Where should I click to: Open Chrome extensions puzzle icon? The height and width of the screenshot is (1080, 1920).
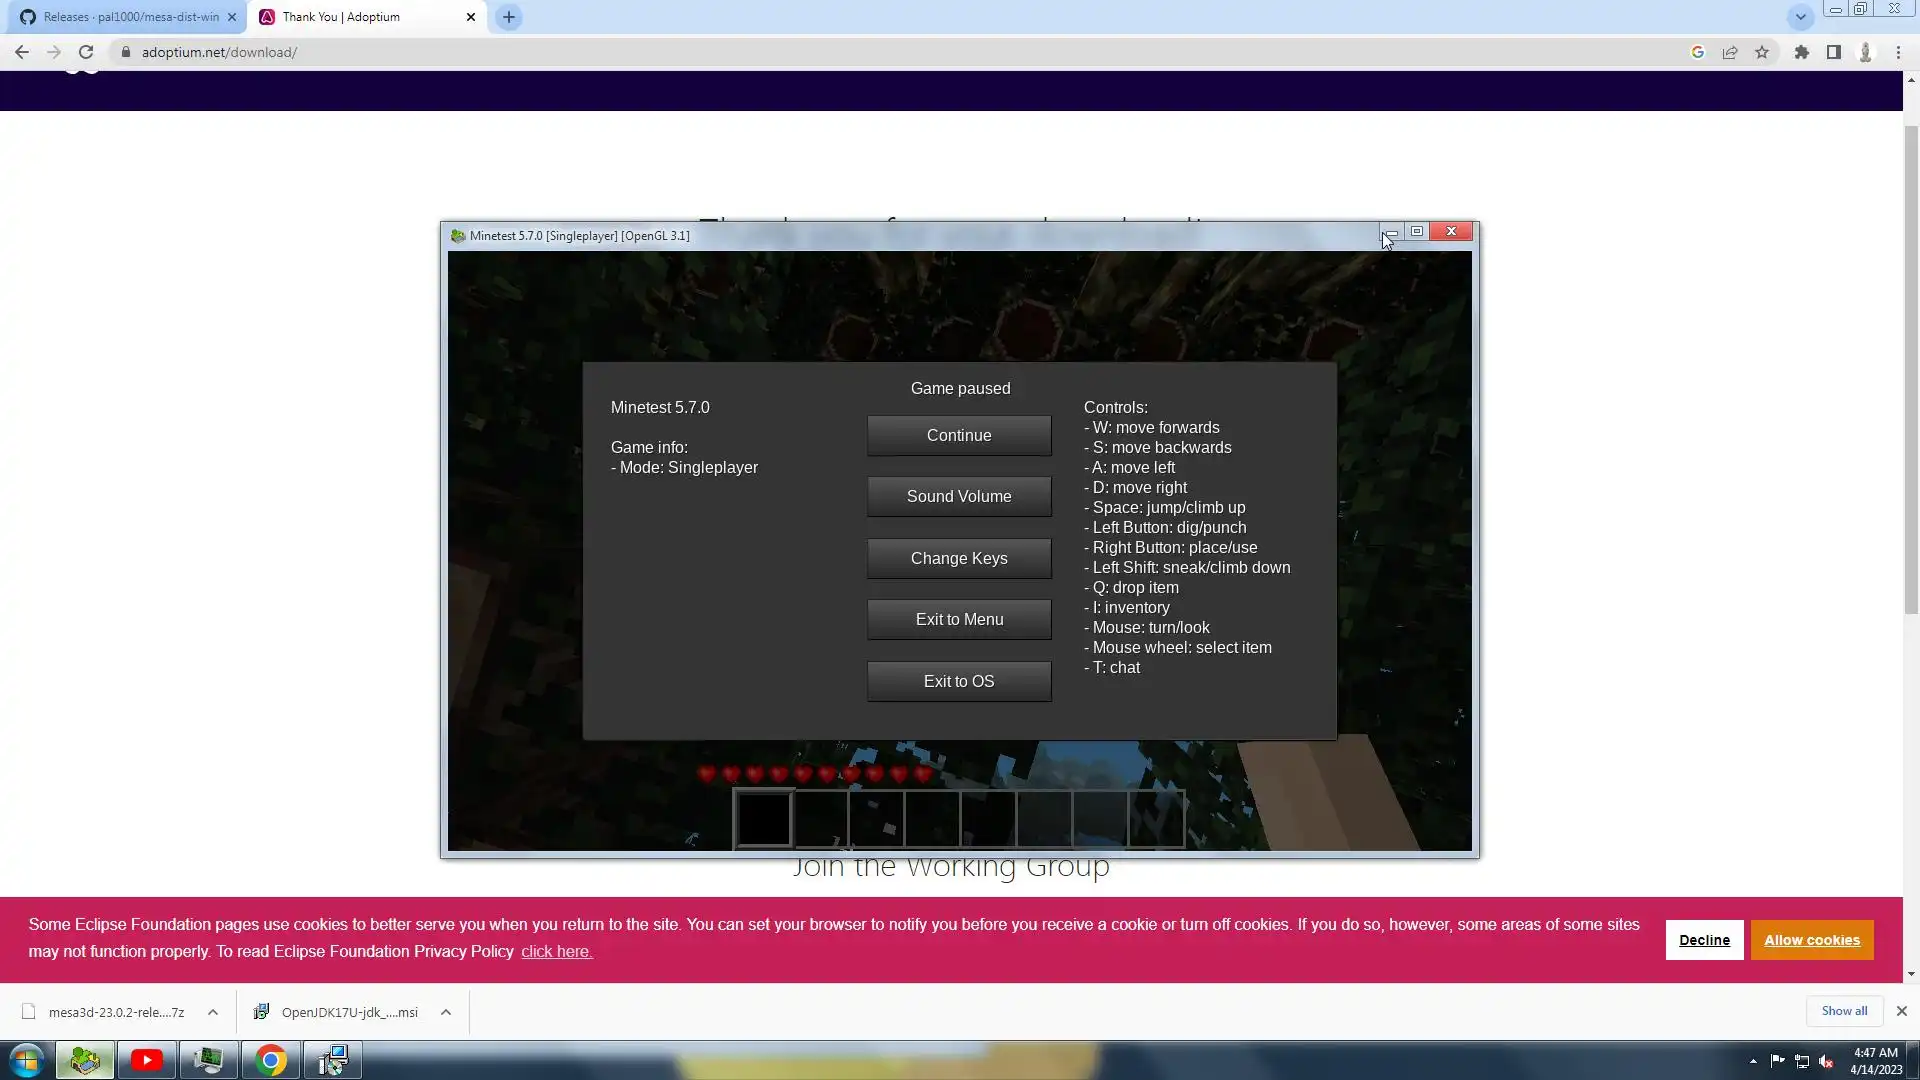(x=1801, y=52)
